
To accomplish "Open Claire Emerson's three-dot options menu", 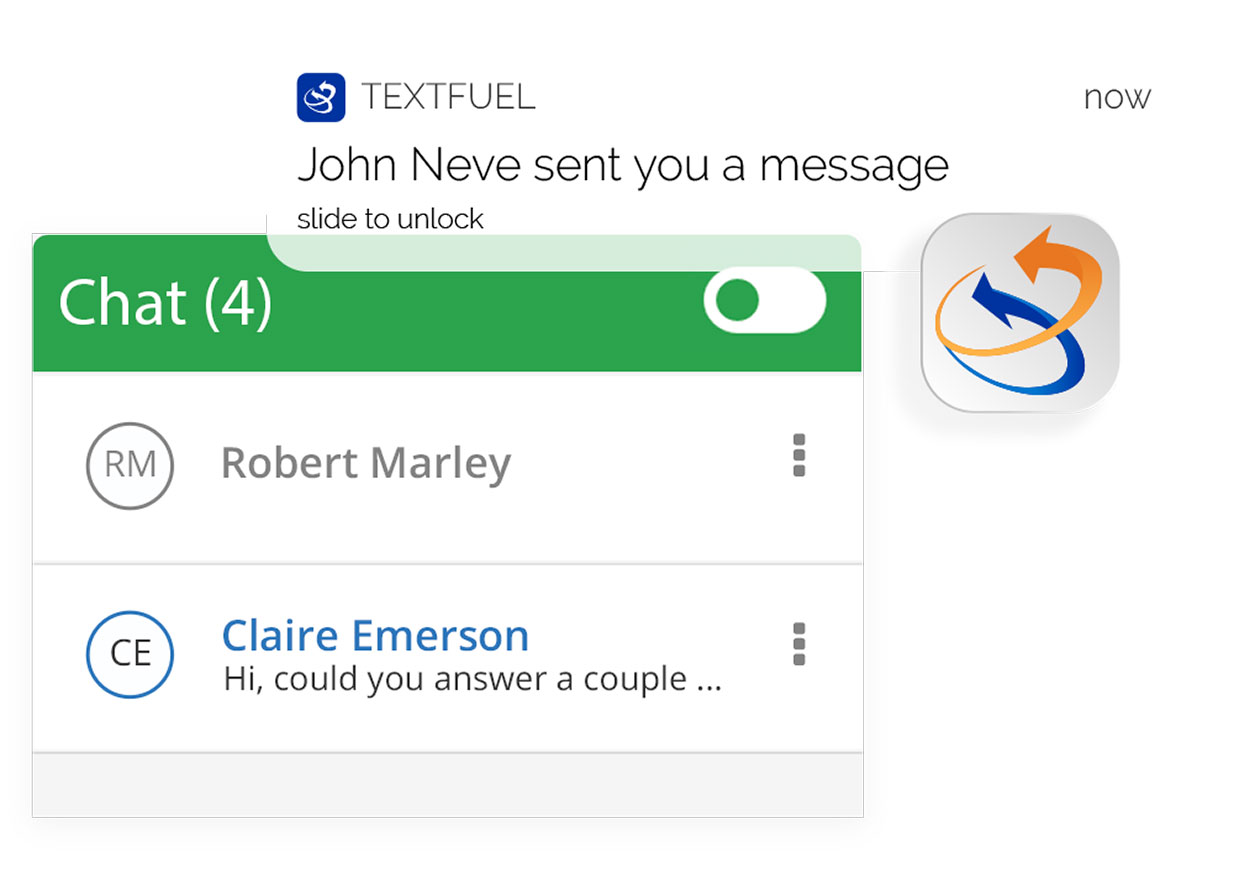I will [x=798, y=644].
